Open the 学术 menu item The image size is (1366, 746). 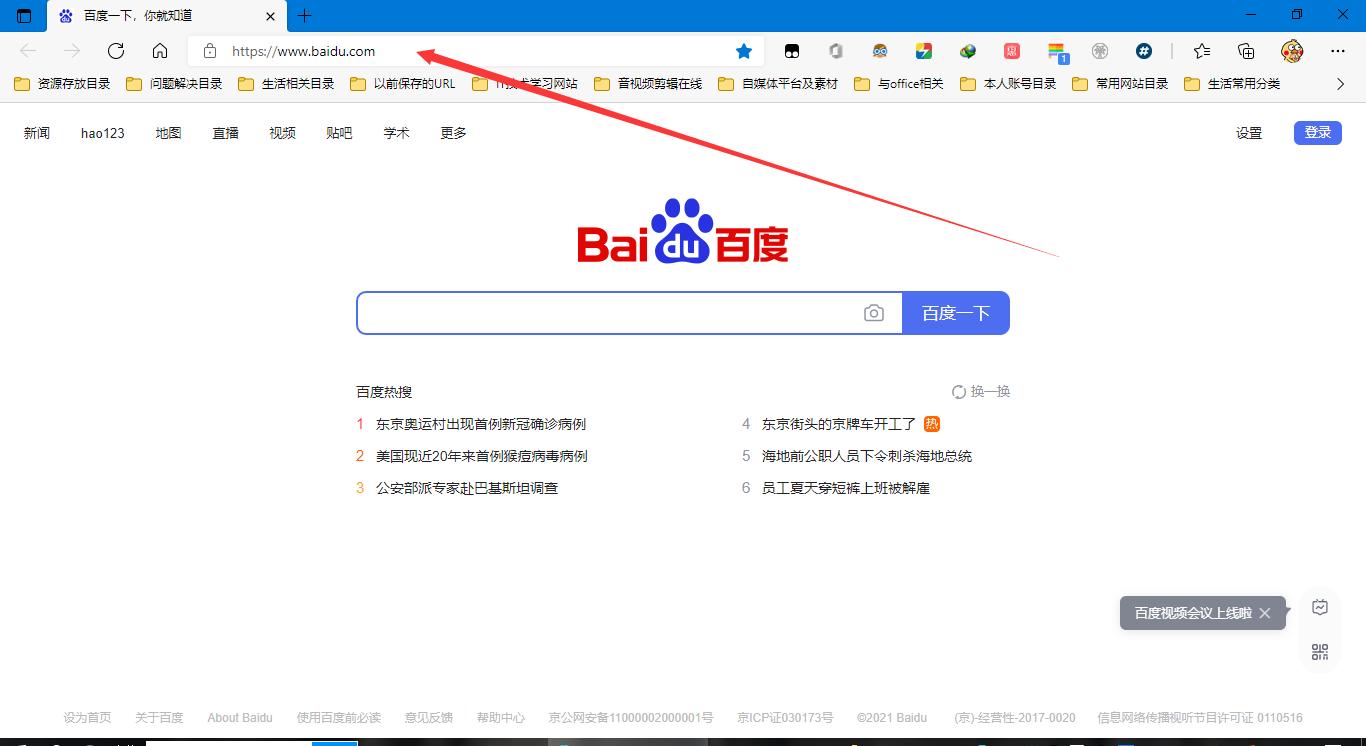[396, 132]
